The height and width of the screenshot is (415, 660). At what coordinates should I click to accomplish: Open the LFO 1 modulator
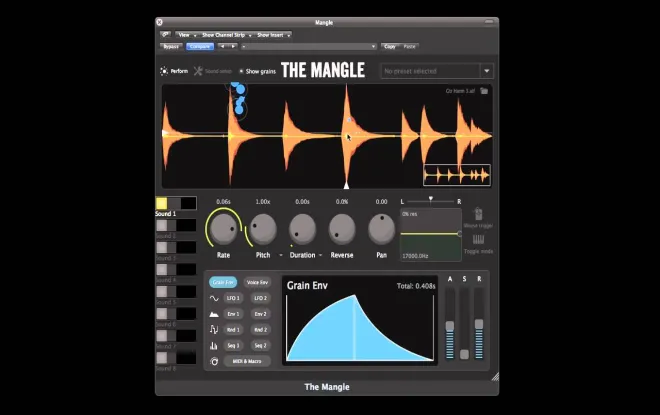[x=233, y=298]
